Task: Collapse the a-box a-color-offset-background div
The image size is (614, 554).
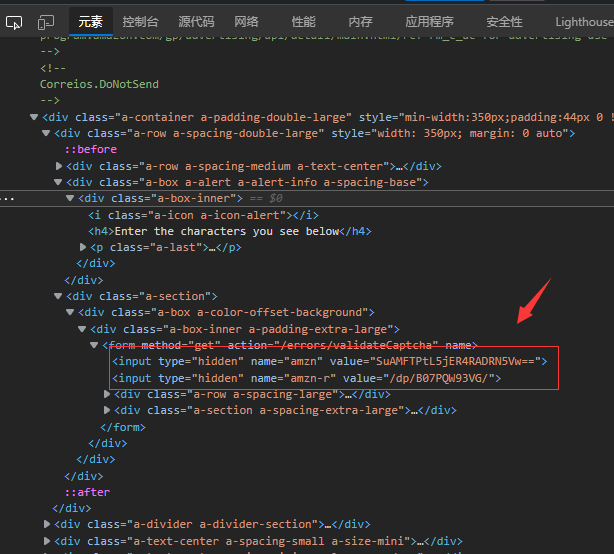Action: pyautogui.click(x=70, y=312)
